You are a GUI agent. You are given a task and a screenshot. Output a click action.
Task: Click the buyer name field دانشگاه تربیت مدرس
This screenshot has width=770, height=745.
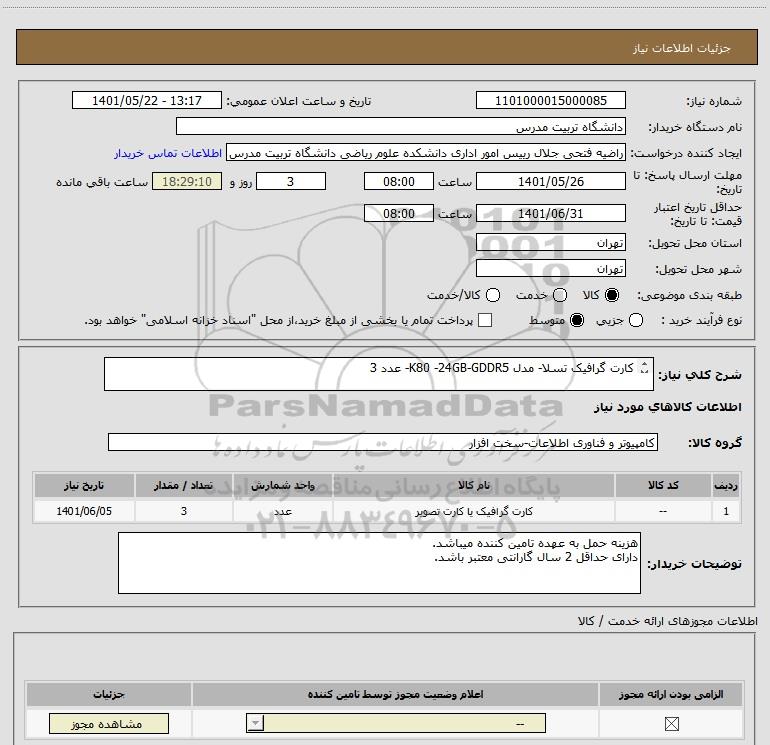tap(401, 126)
